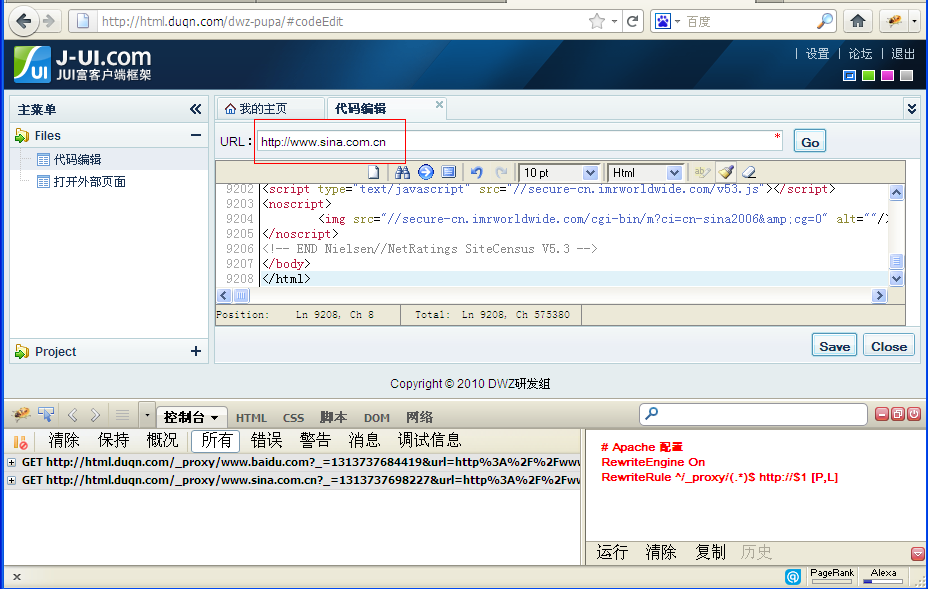Click the eraser icon in editor toolbar
Screen dimensions: 928x589
point(749,172)
